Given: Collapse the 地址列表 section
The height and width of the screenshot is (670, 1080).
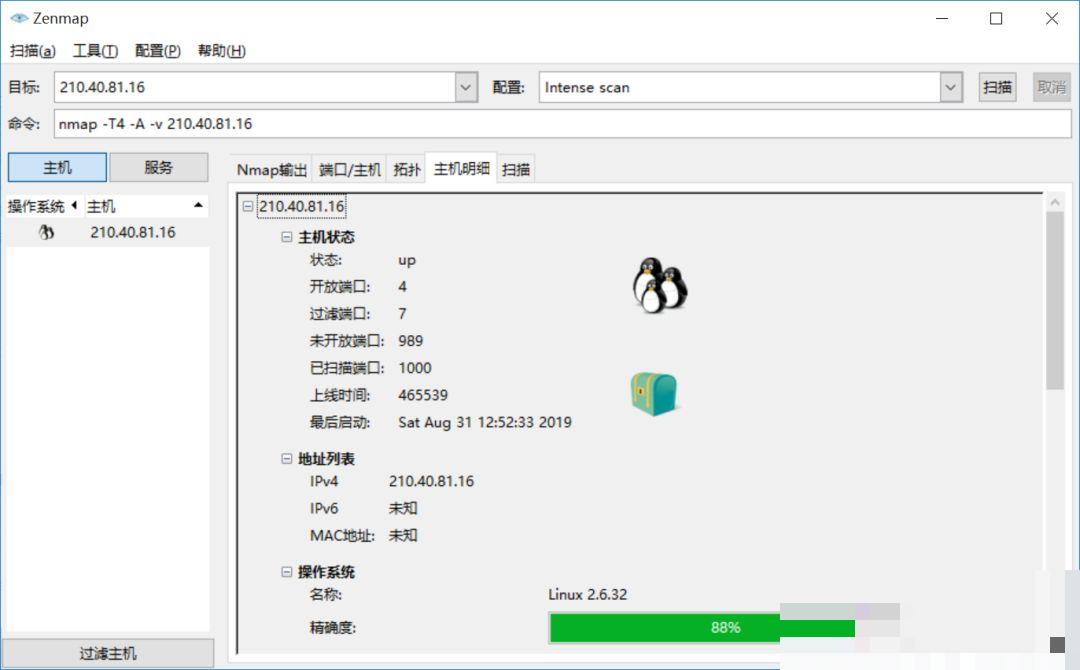Looking at the screenshot, I should [287, 459].
